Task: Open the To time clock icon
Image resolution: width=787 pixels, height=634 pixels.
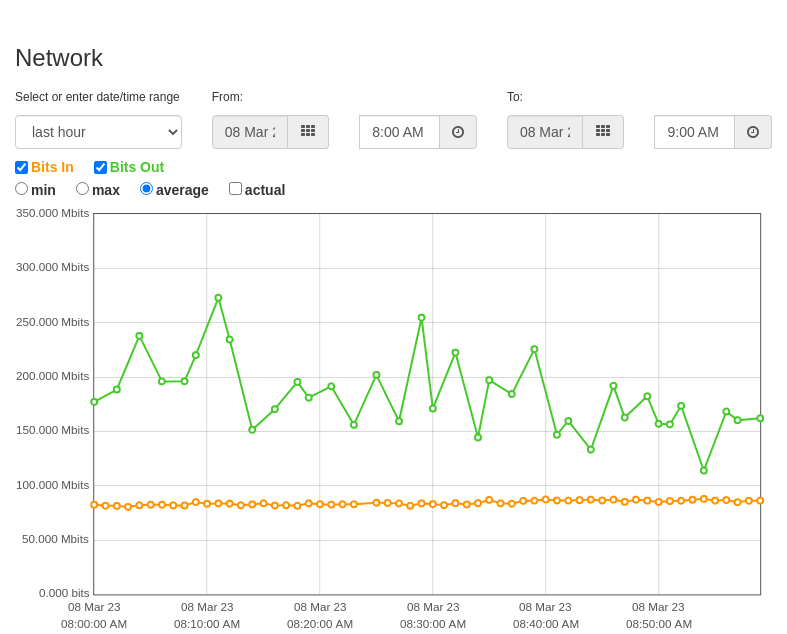Action: click(x=753, y=132)
